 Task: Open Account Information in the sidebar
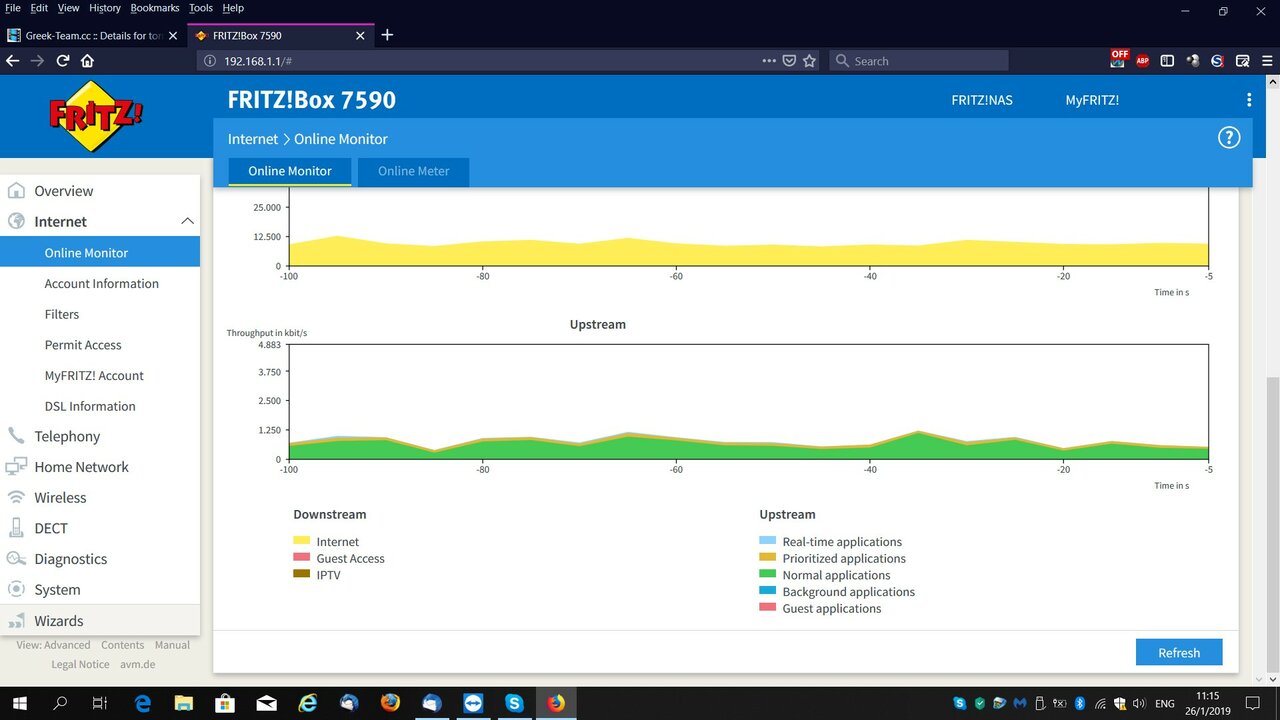(101, 284)
